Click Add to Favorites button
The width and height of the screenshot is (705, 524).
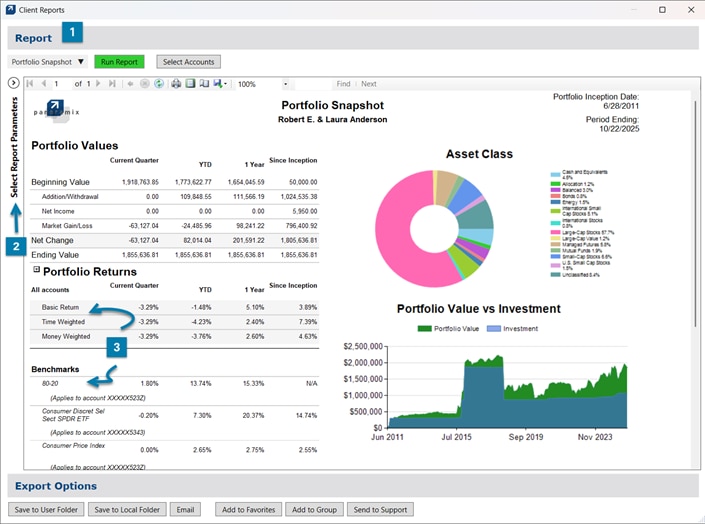248,510
